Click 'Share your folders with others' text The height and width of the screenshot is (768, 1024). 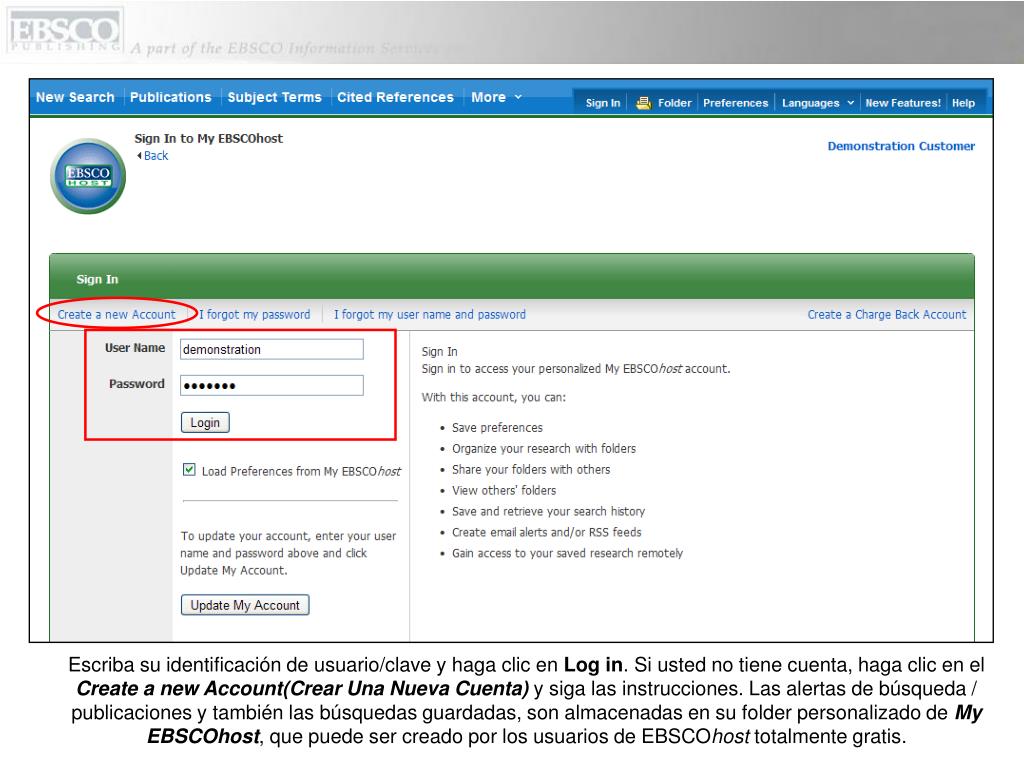(531, 470)
